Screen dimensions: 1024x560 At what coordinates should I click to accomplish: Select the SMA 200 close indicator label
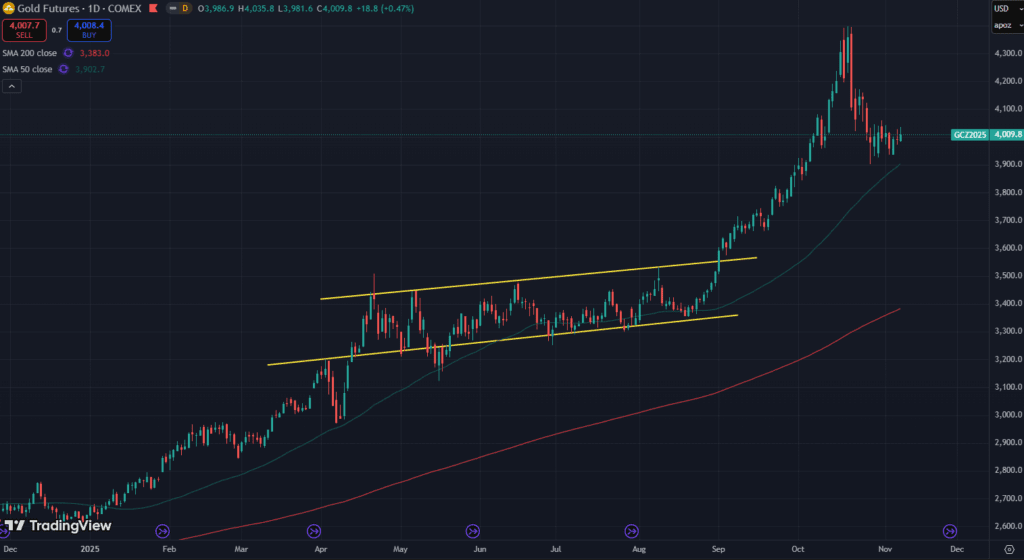(30, 53)
